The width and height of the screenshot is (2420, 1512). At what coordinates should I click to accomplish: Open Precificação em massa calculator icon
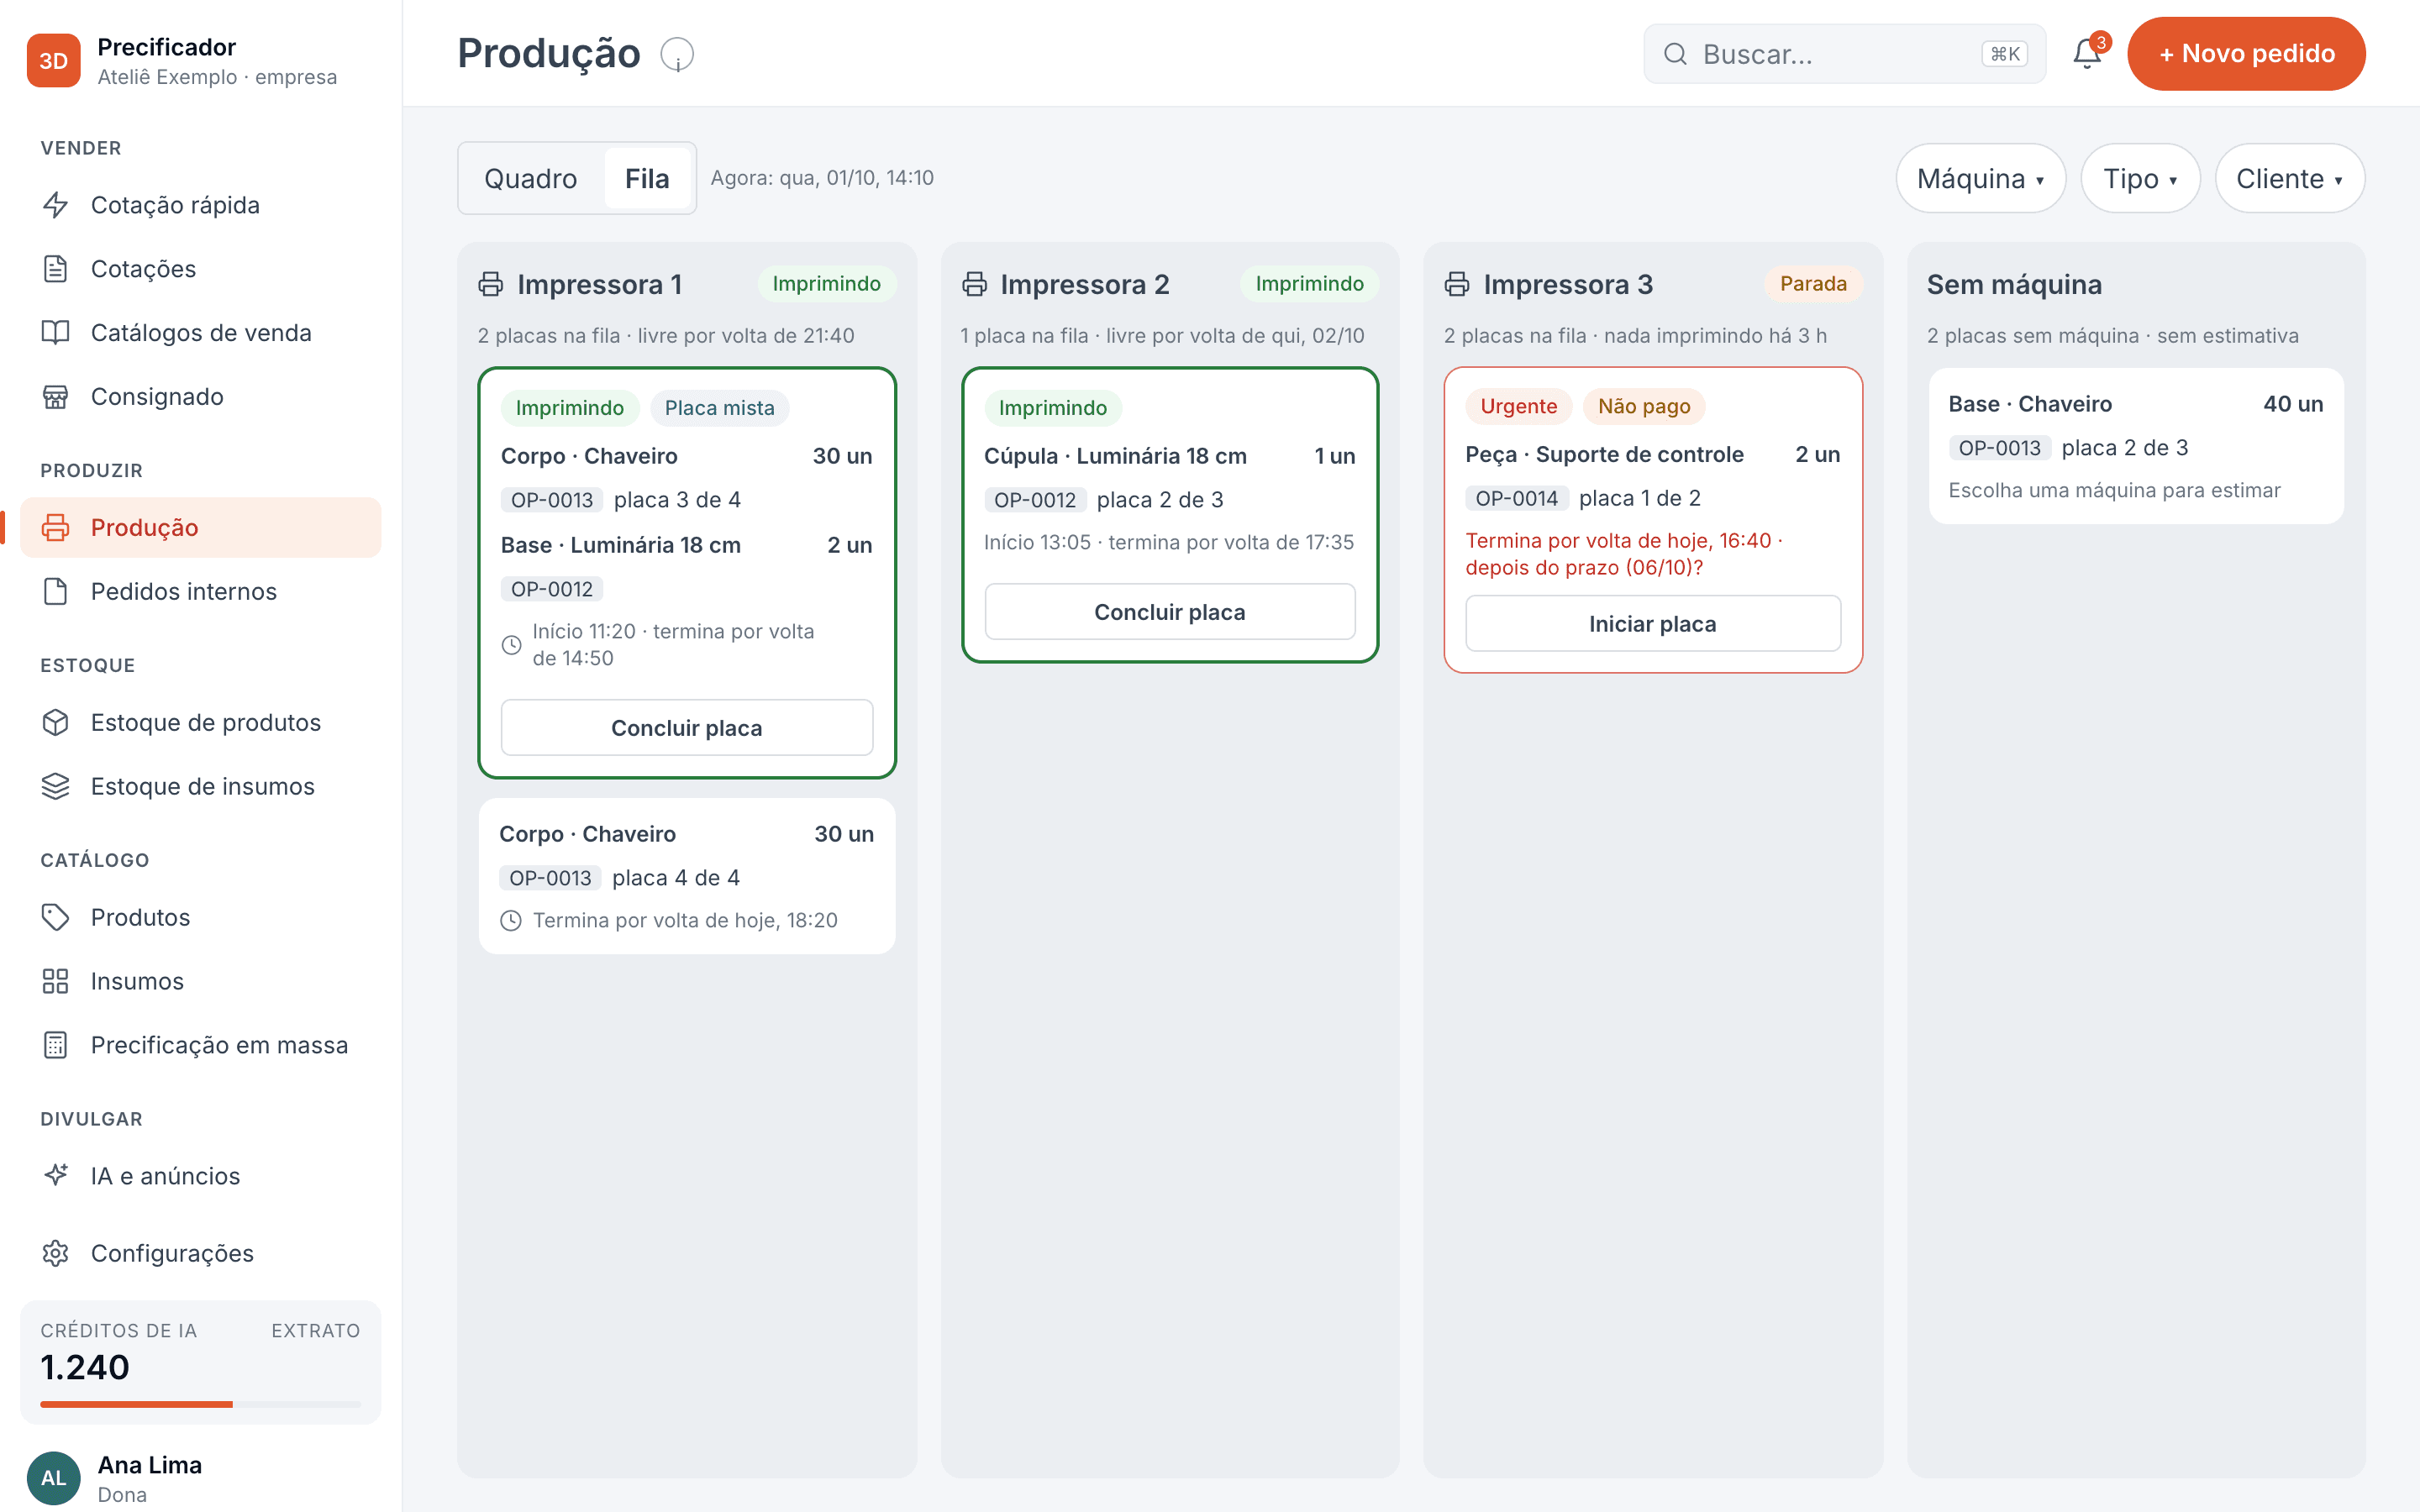(x=56, y=1045)
